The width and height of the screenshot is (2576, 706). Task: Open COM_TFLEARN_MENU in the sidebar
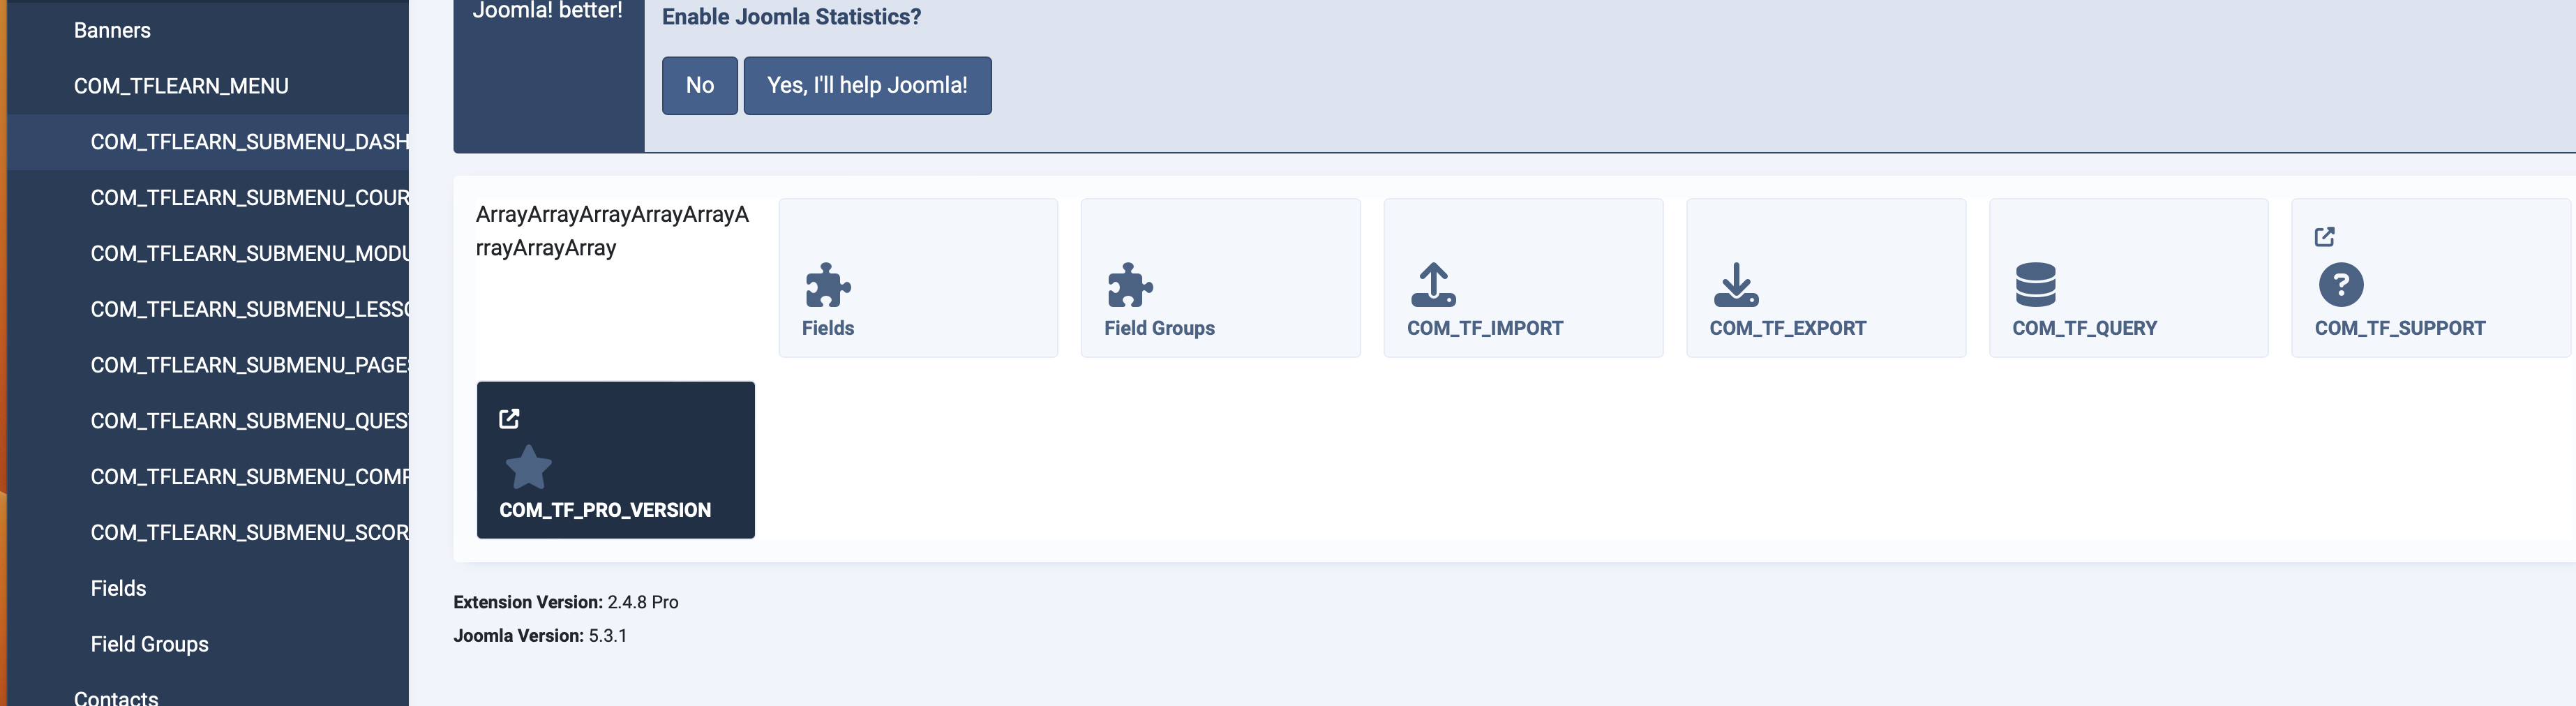click(181, 87)
